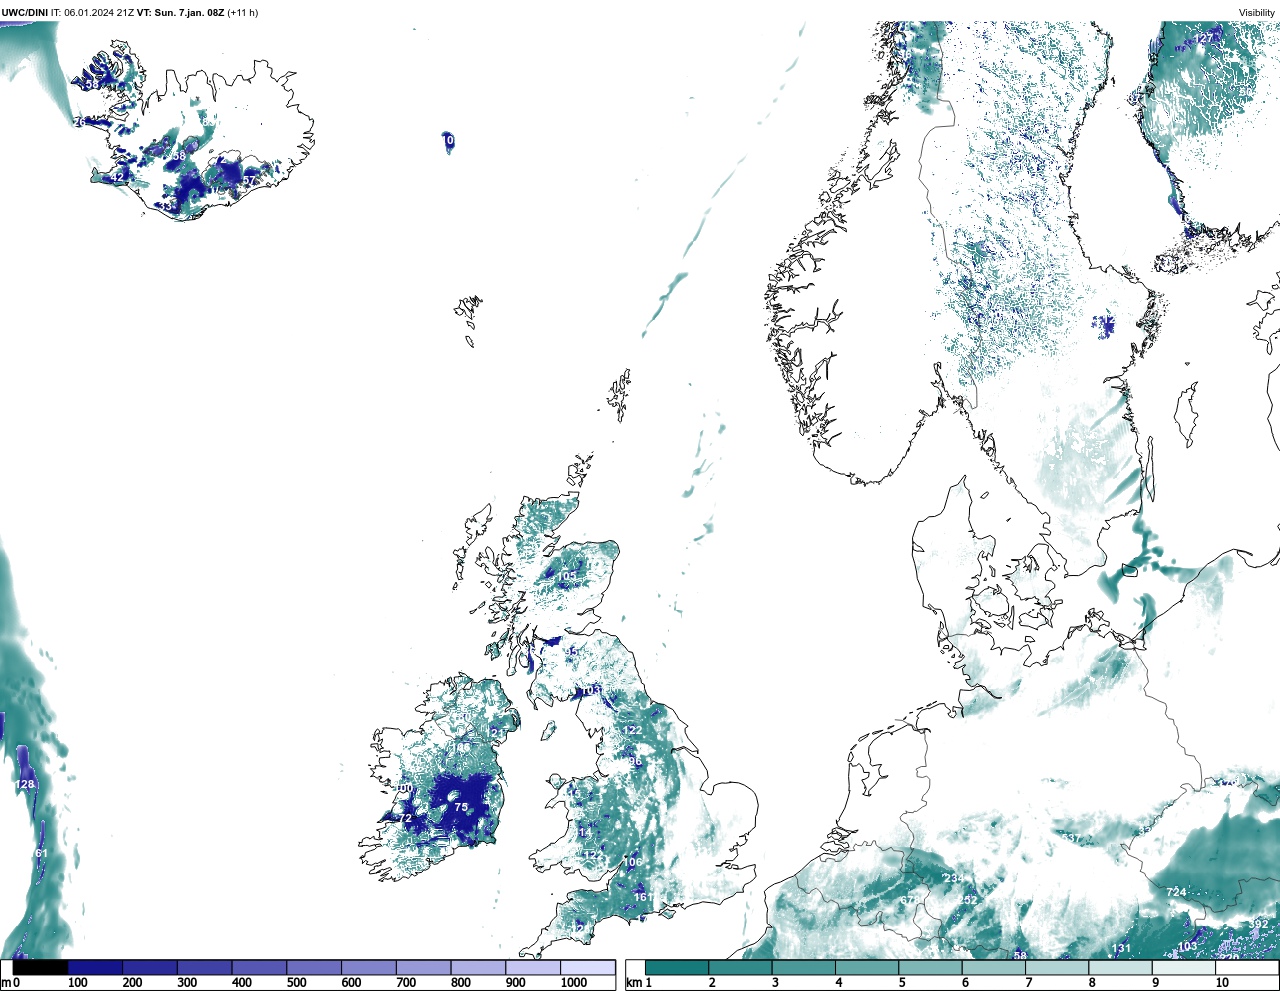Viewport: 1280px width, 991px height.
Task: Click the 5–6 km legend swatch
Action: pos(930,967)
